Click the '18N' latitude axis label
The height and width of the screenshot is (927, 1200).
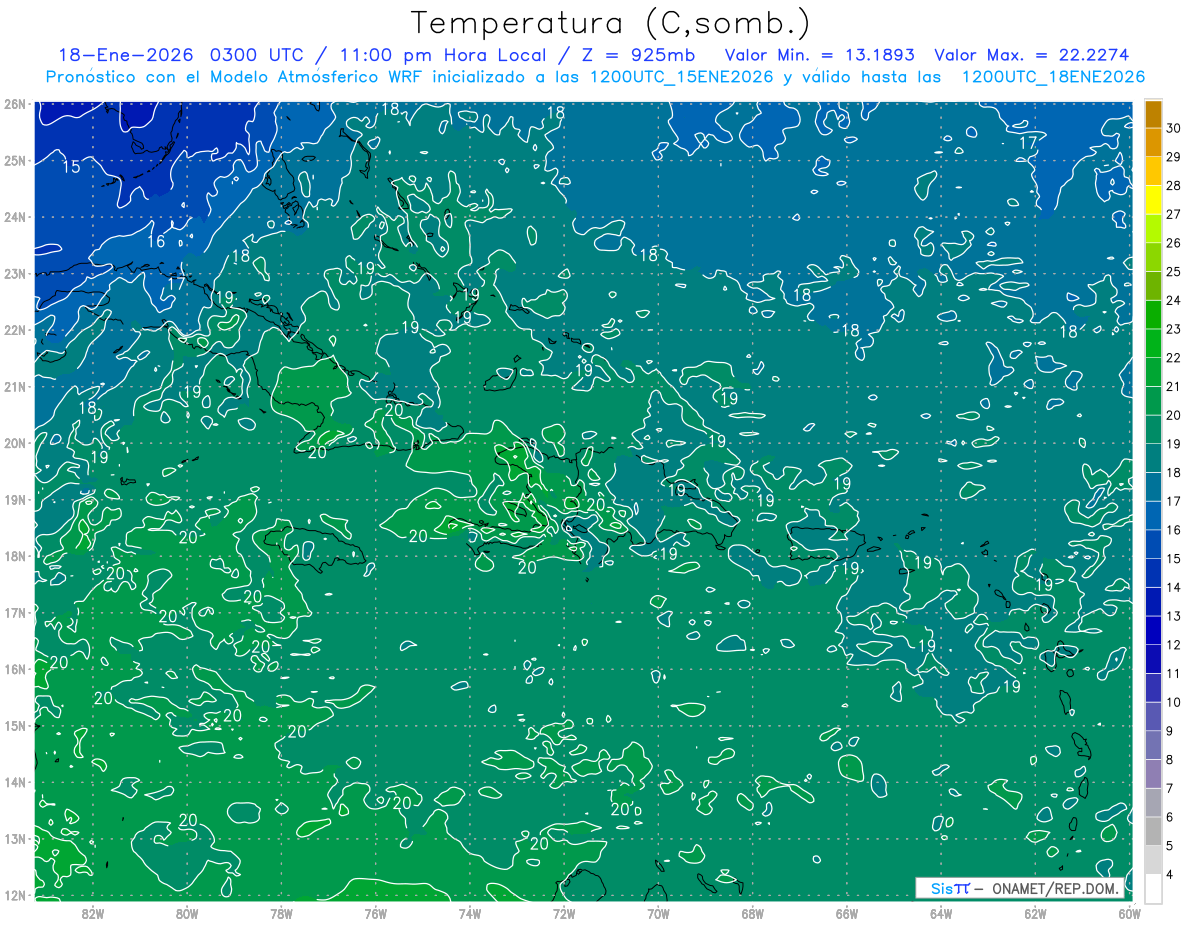[15, 556]
